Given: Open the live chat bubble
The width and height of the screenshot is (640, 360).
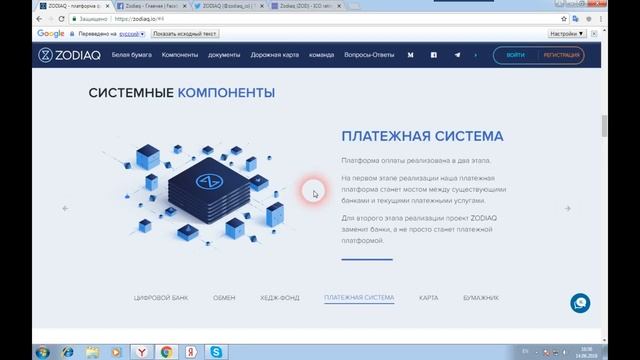Looking at the screenshot, I should tap(580, 303).
